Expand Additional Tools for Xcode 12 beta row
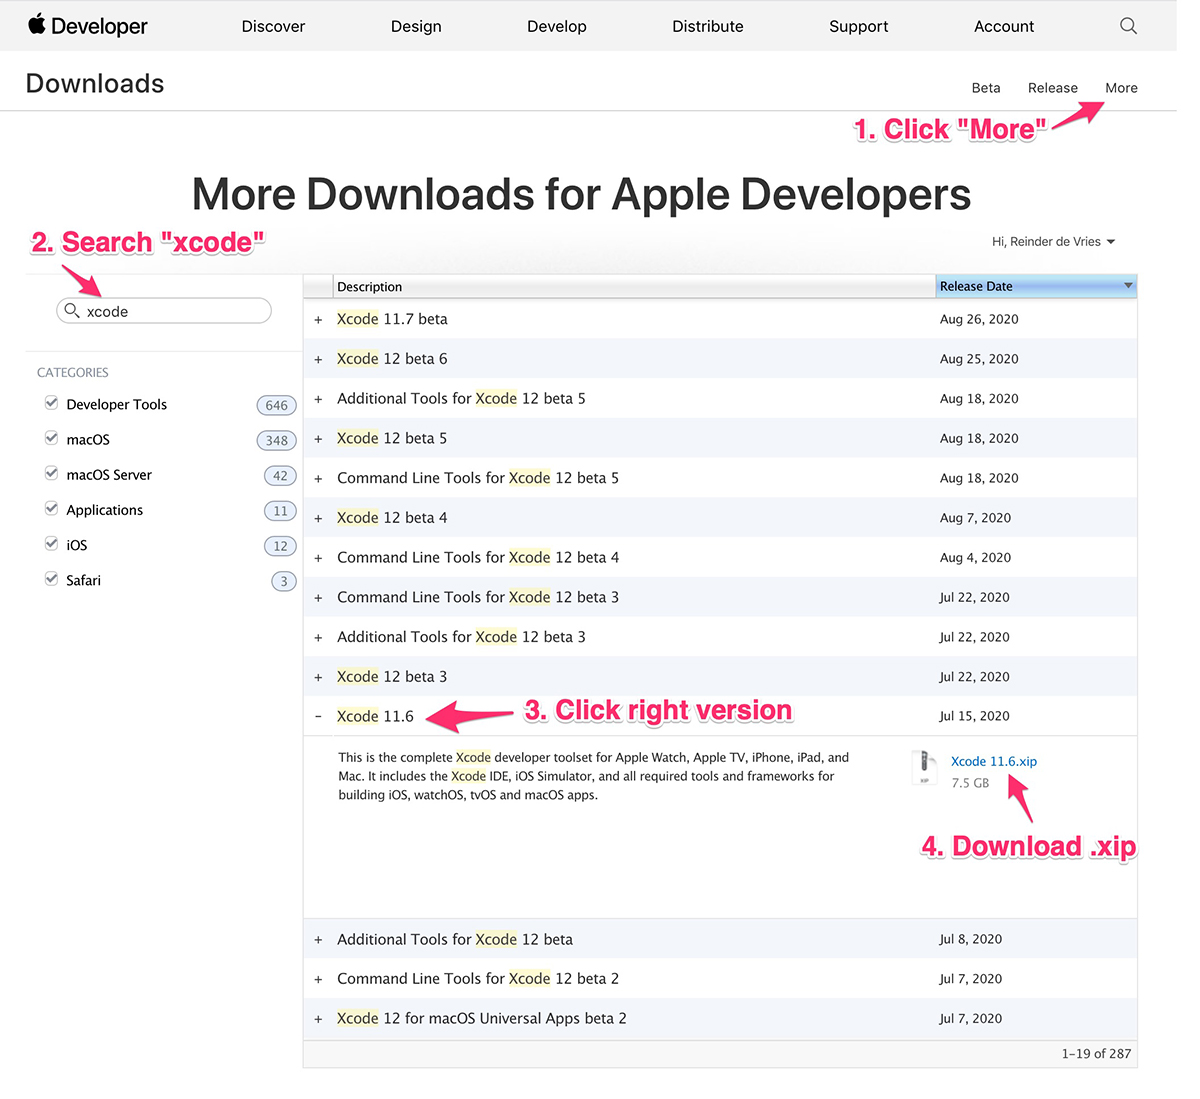 click(318, 940)
